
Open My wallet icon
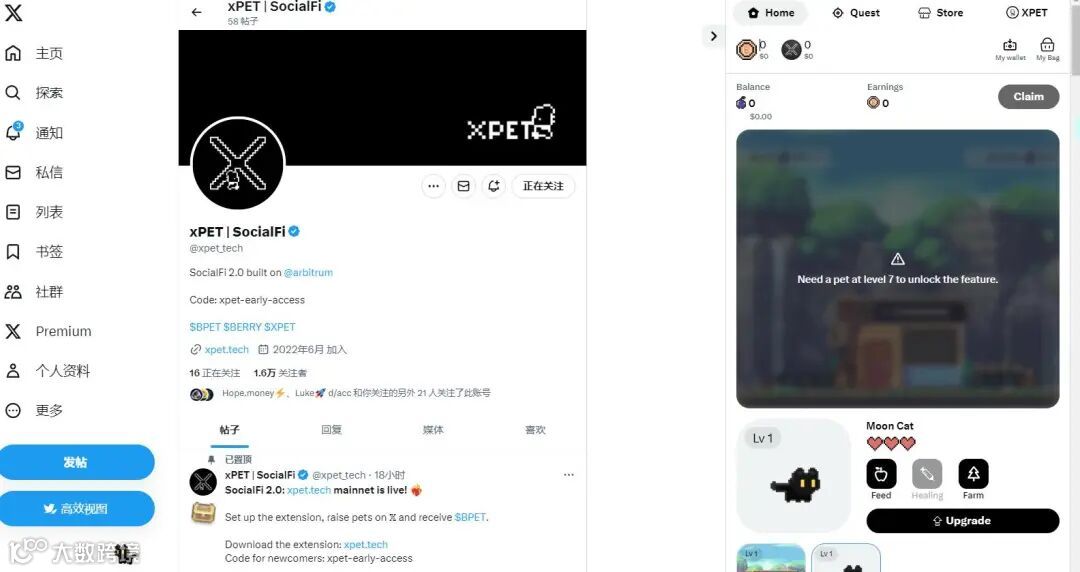pos(1010,45)
